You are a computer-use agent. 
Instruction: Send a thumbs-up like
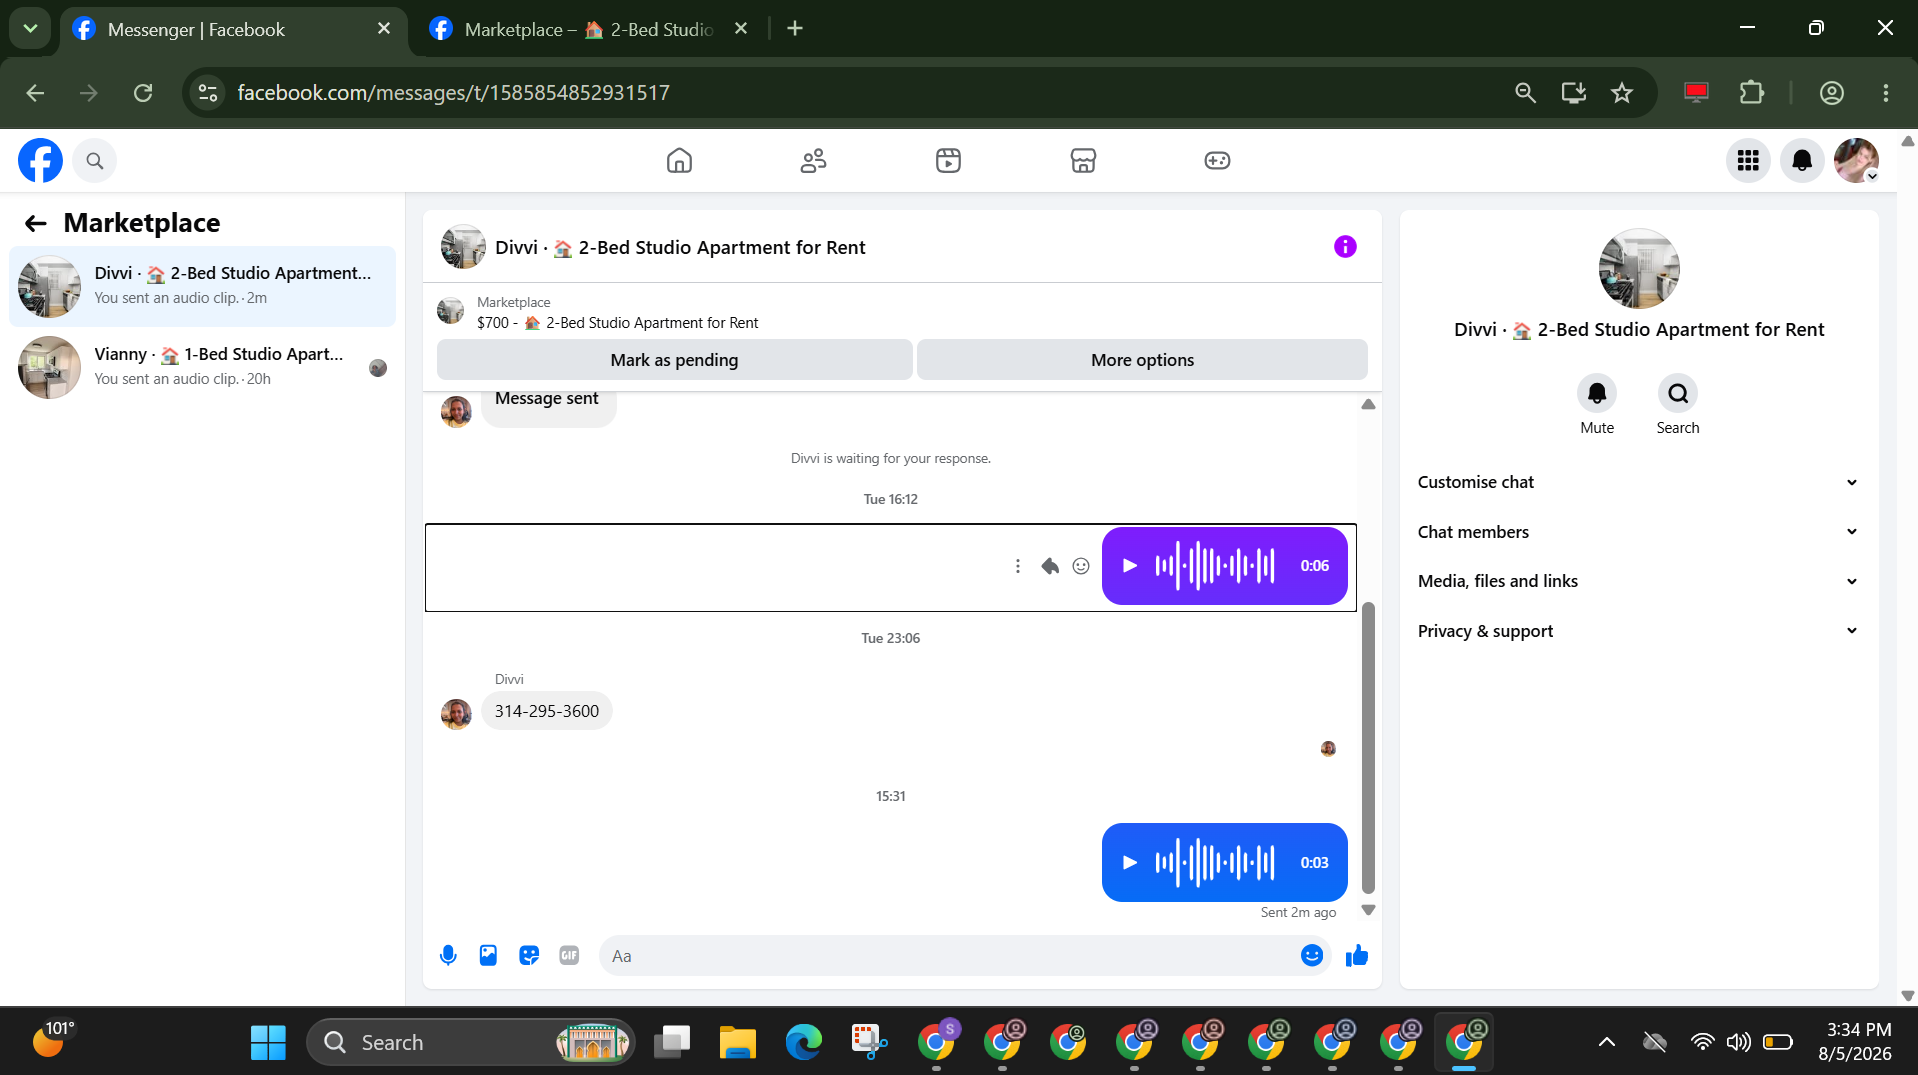1357,956
